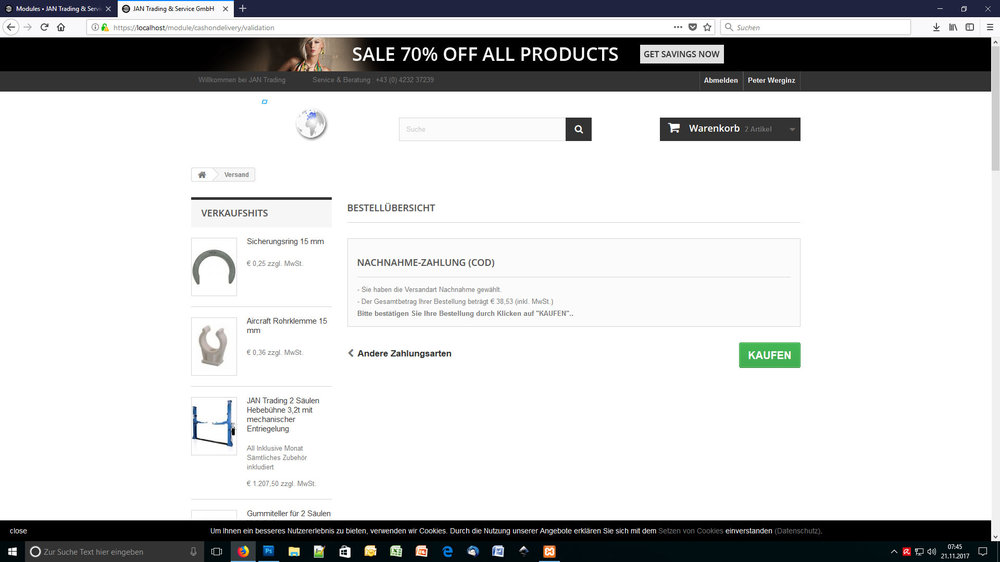
Task: Bookmark this page with the star icon
Action: 707,27
